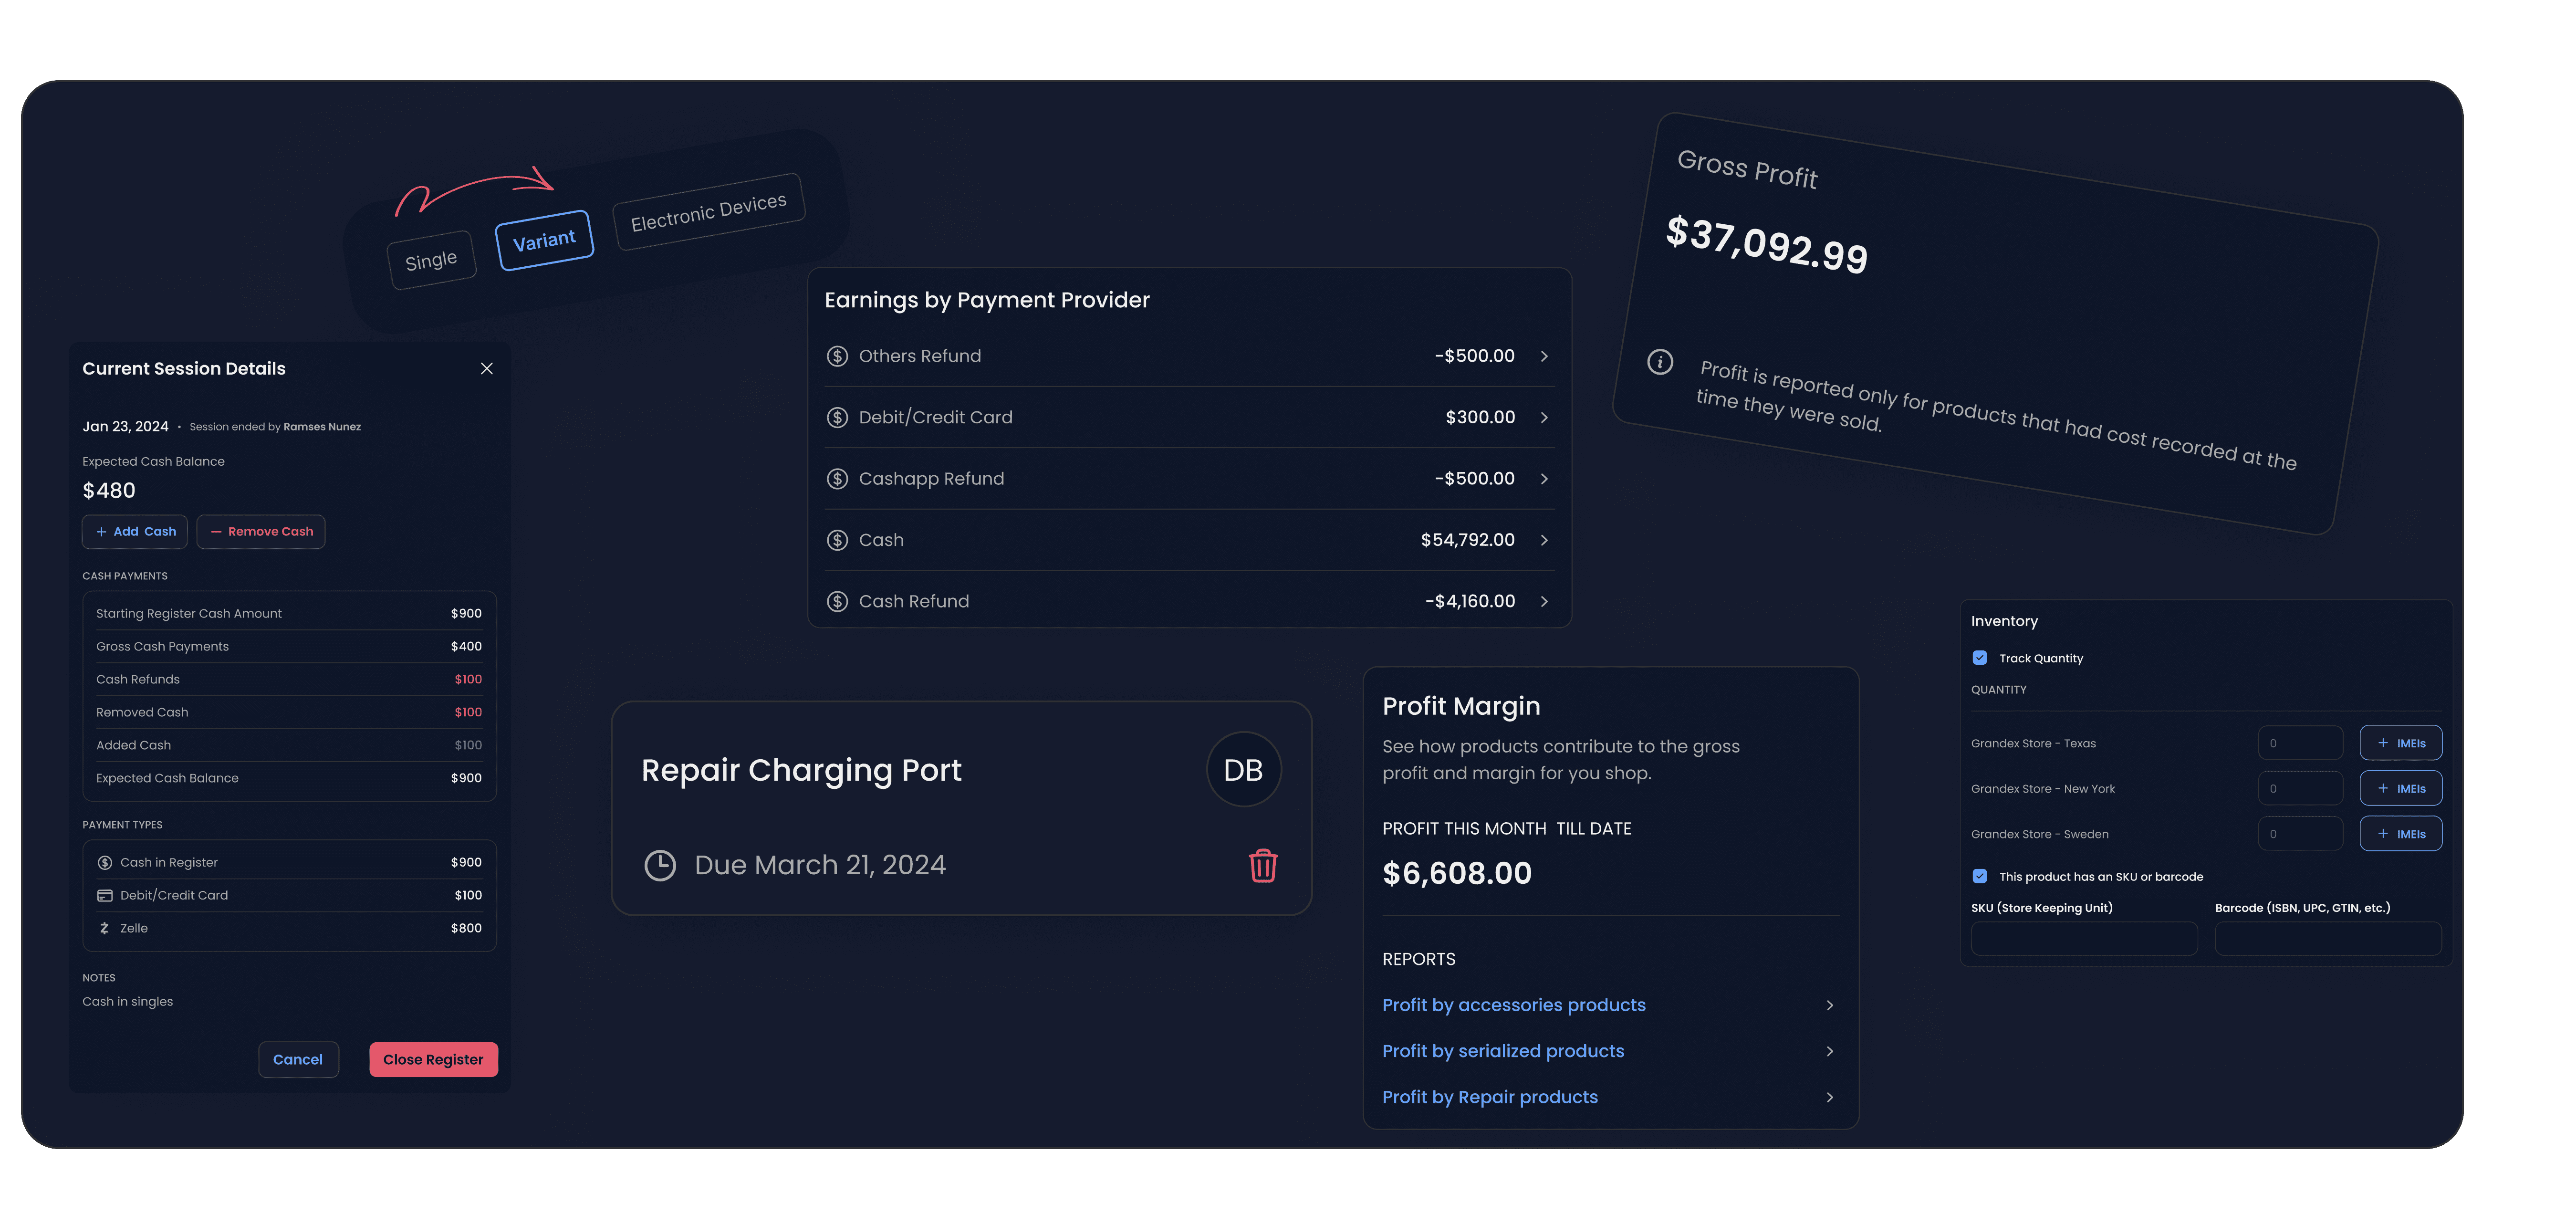Click the SKU (Store Keeping Unit) input field

pos(2083,939)
